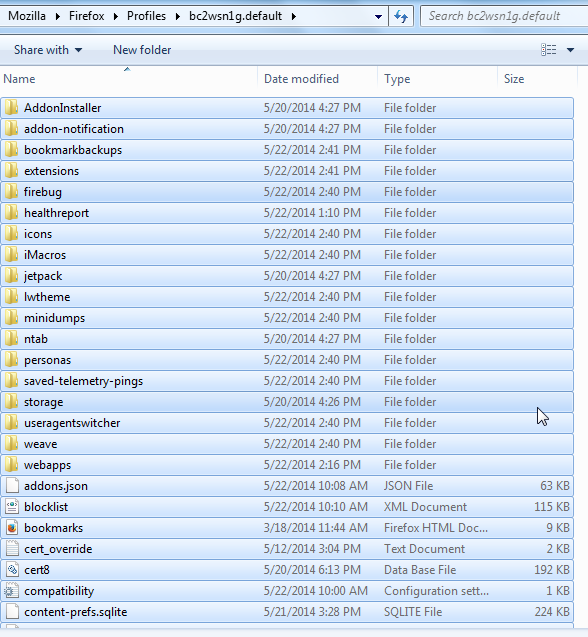Click the 'Configuration sett...' type cell

[436, 591]
